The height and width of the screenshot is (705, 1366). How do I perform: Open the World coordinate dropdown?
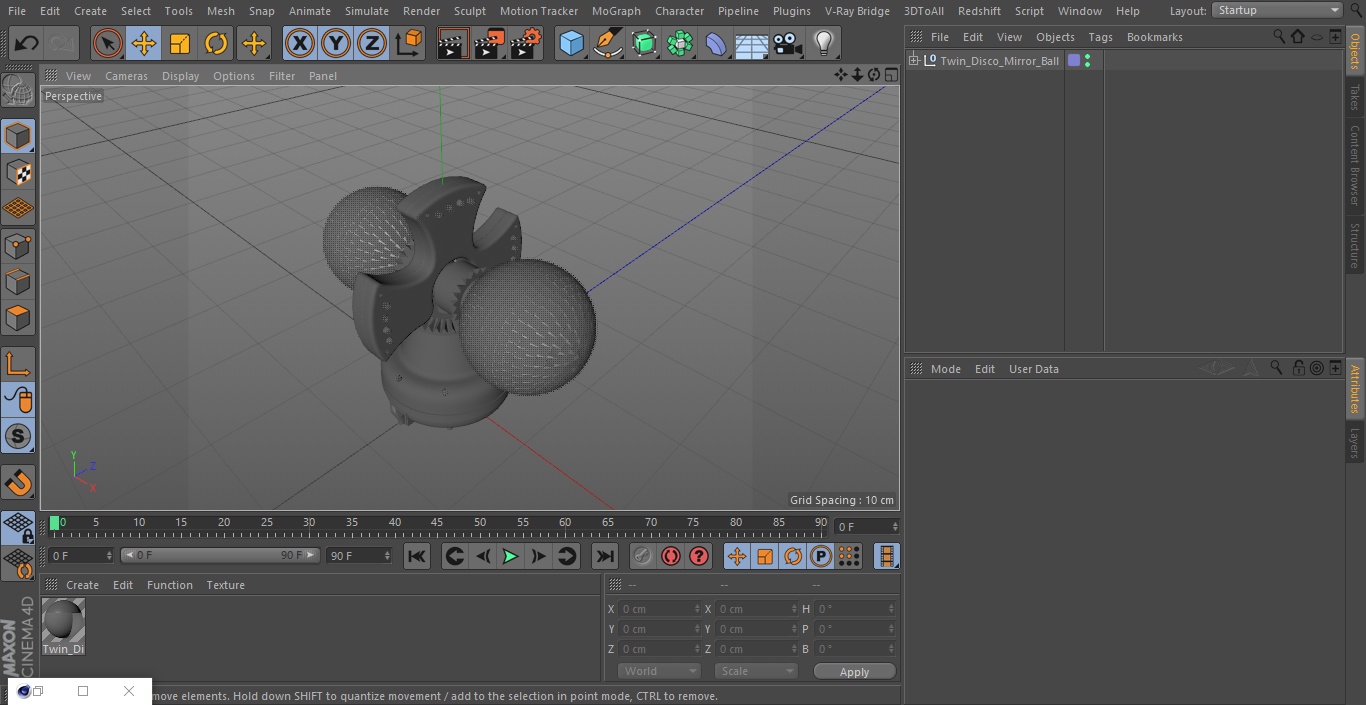659,671
